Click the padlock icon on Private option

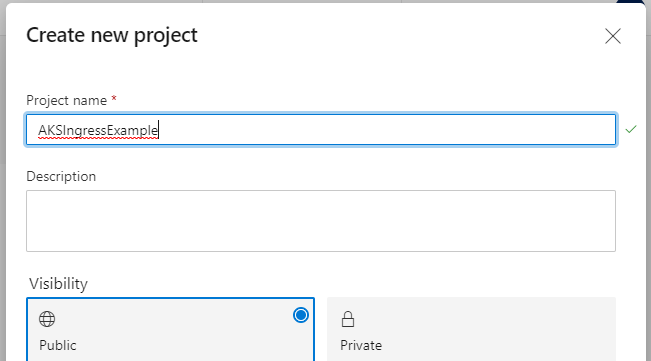click(348, 319)
